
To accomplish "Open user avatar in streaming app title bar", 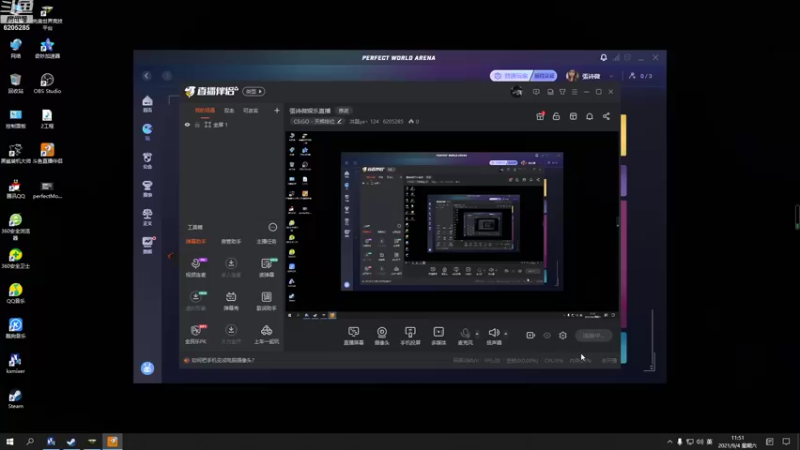I will (516, 92).
